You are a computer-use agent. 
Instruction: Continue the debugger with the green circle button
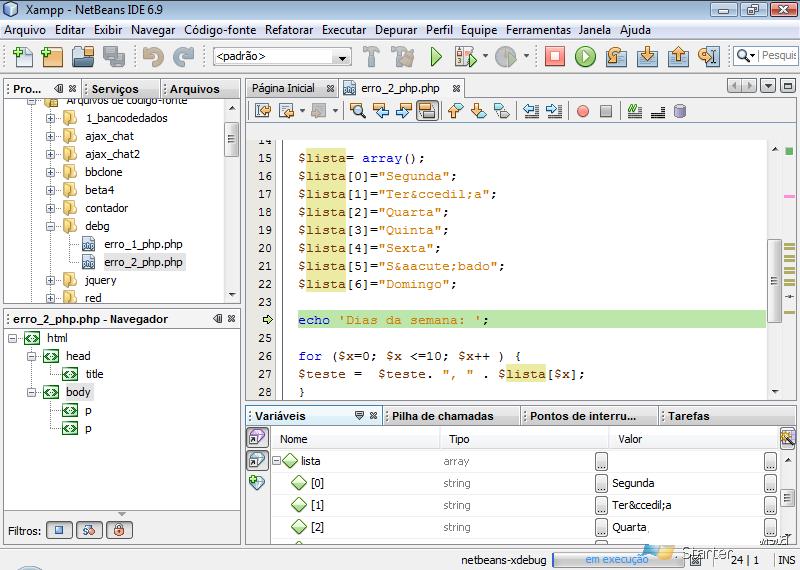point(585,57)
